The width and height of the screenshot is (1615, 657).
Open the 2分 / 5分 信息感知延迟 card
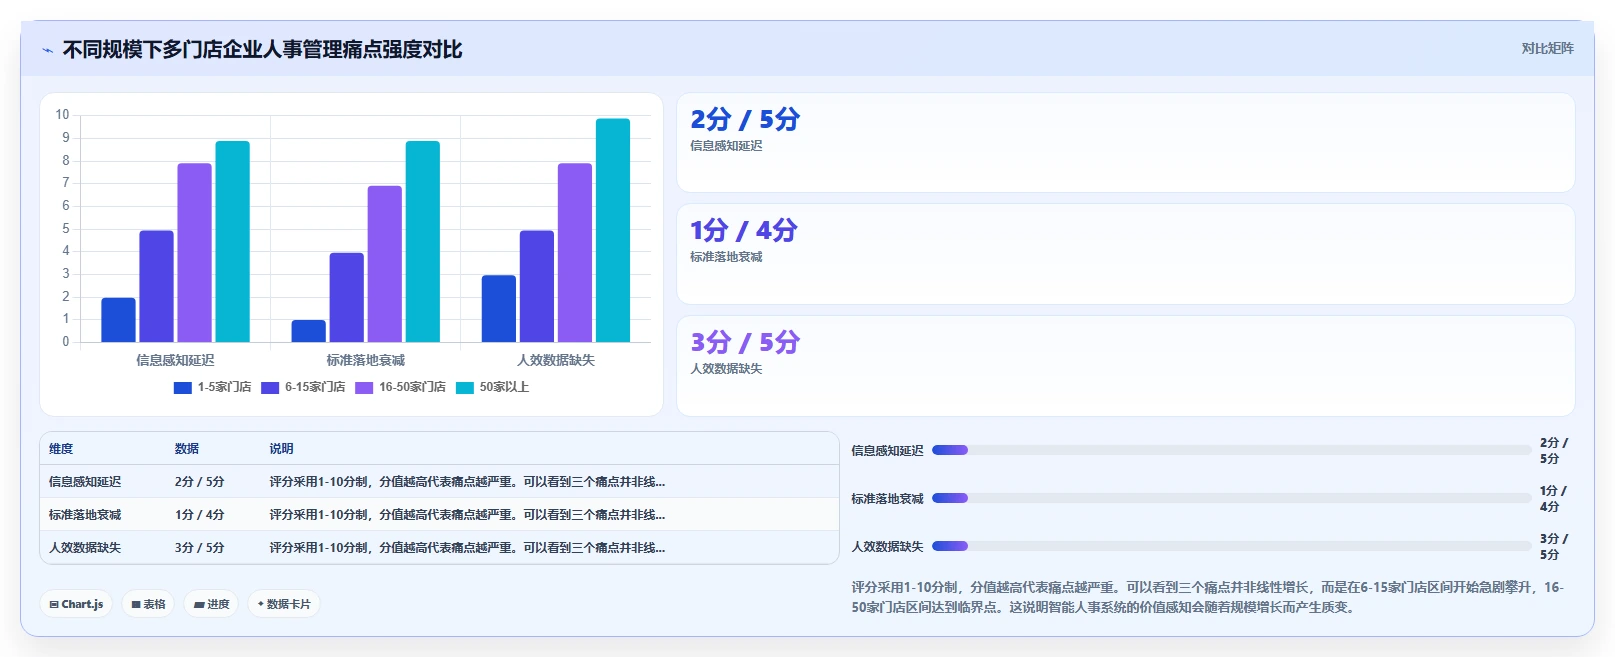point(1125,143)
